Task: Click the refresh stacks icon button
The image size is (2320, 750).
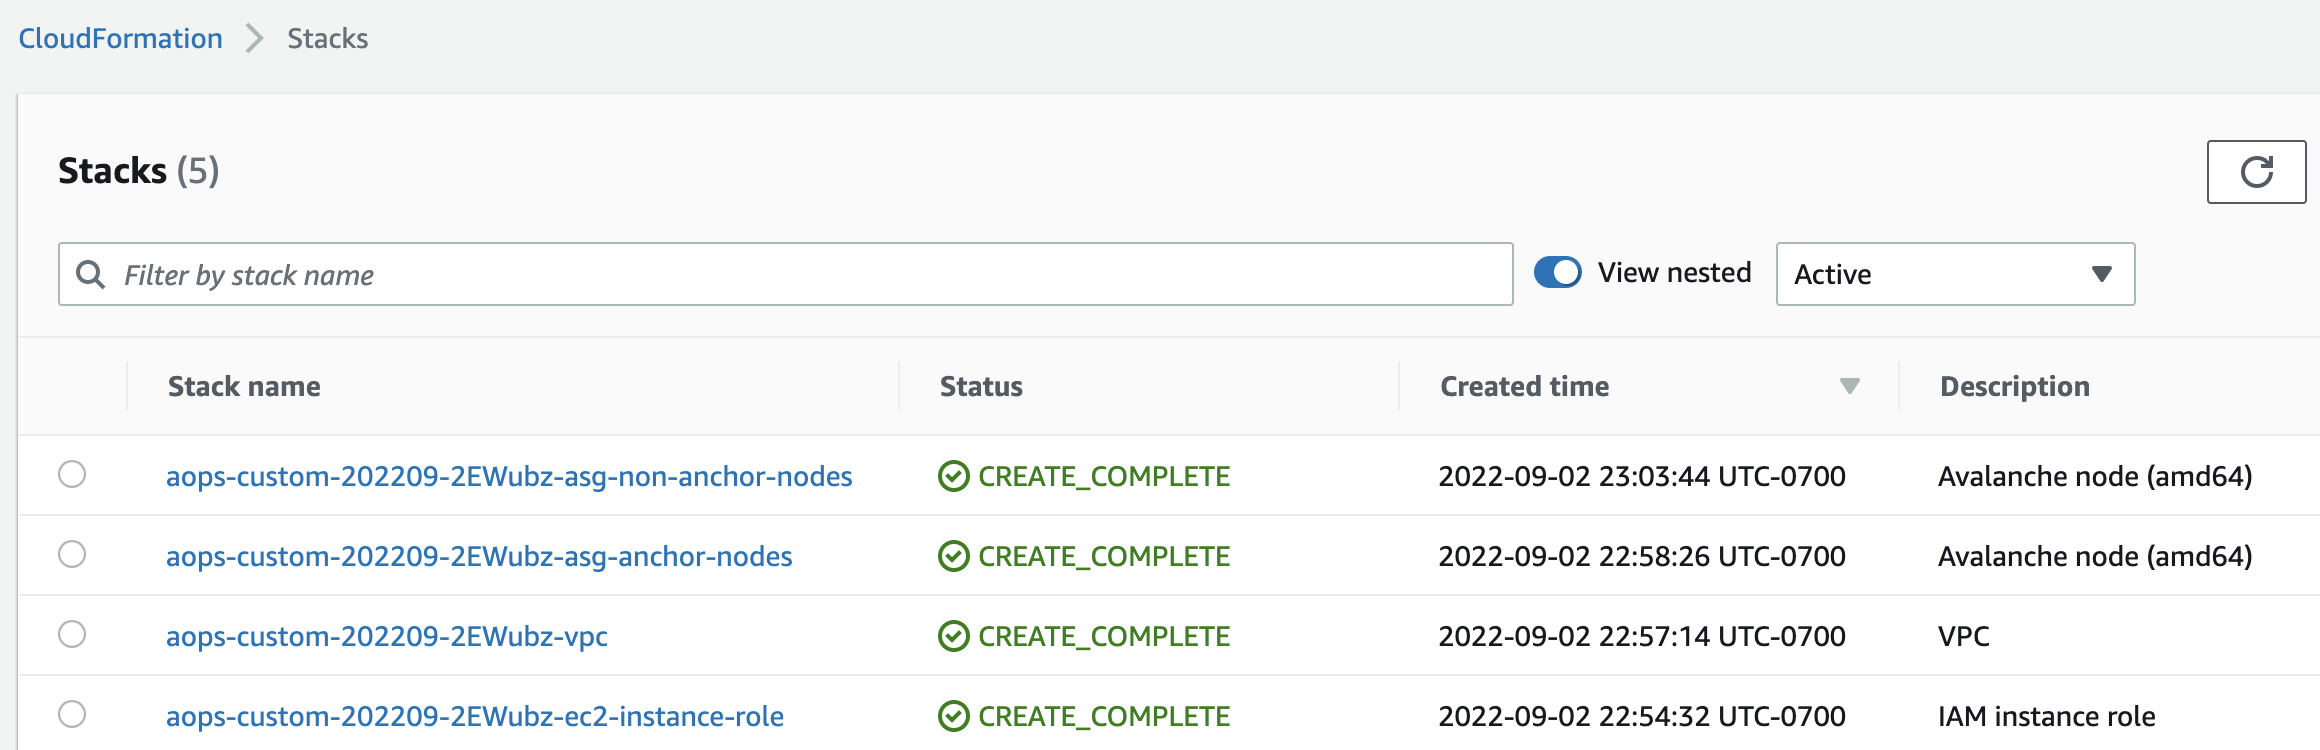Action: click(x=2256, y=172)
